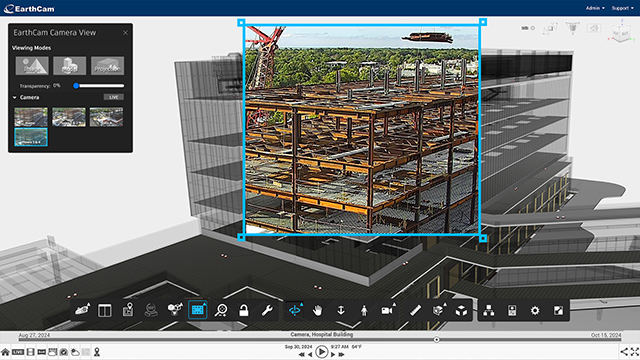Image resolution: width=640 pixels, height=360 pixels.
Task: Click the split view columns icon
Action: (x=105, y=311)
